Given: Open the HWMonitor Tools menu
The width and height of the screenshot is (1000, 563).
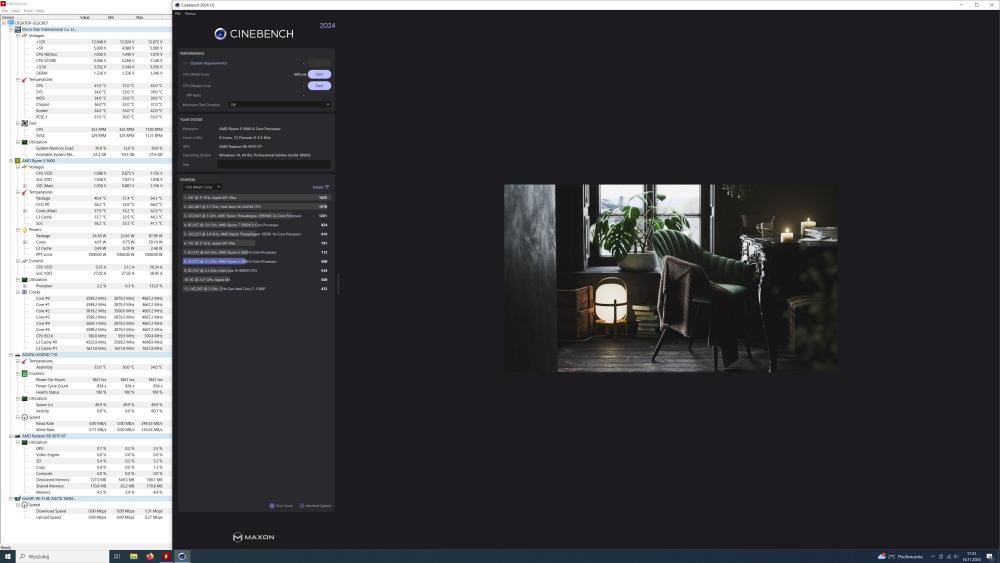Looking at the screenshot, I should tap(27, 11).
